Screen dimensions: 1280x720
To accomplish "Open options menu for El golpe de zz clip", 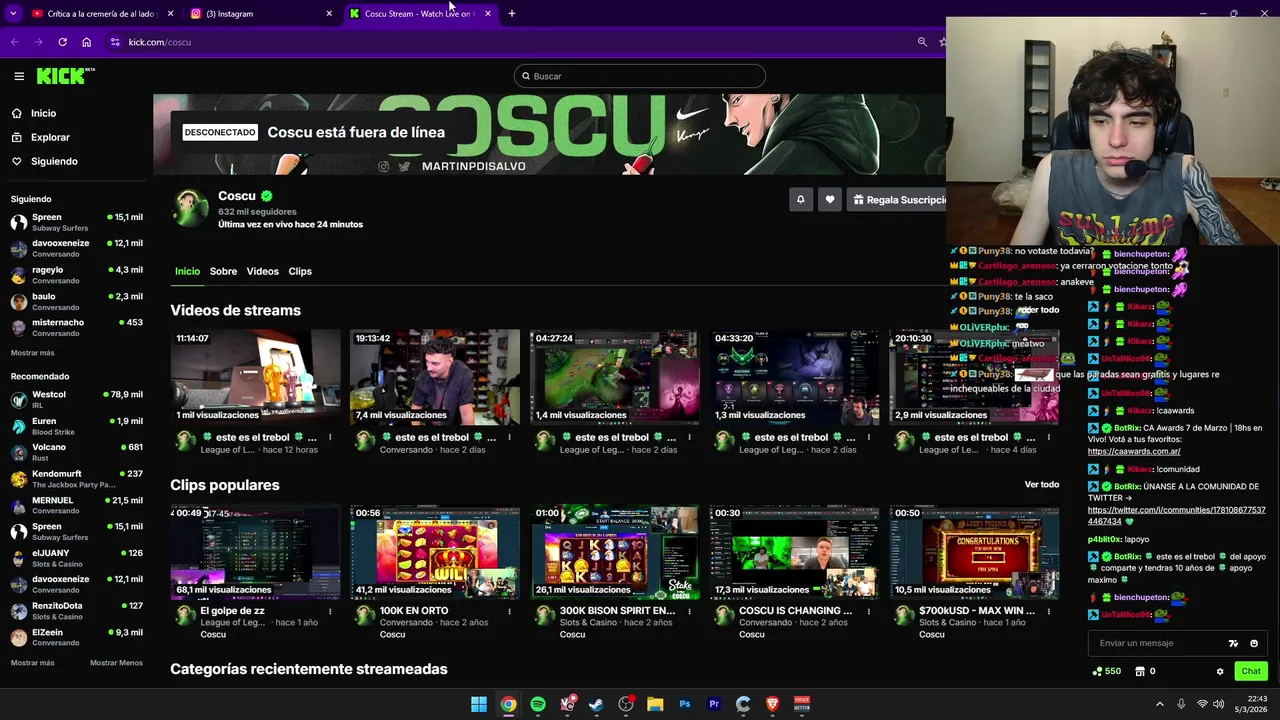I will 330,611.
